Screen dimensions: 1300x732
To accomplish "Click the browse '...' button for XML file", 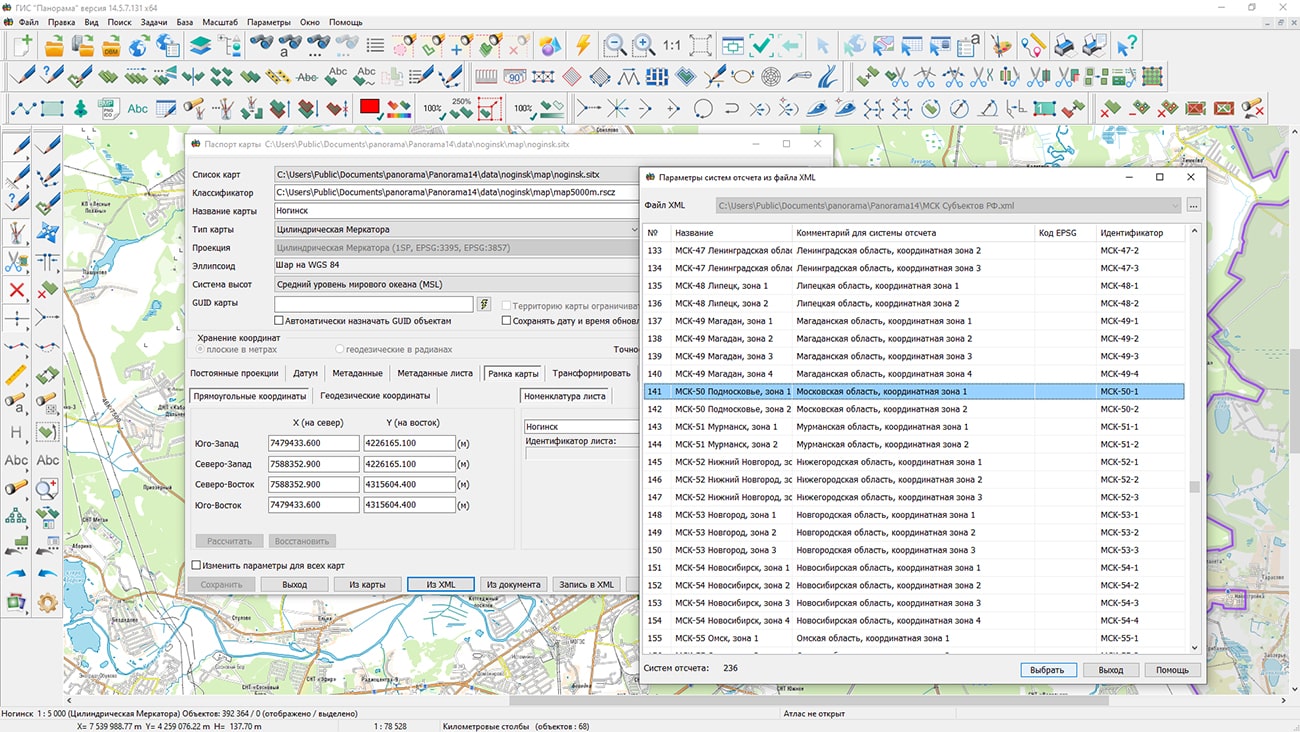I will coord(1193,206).
